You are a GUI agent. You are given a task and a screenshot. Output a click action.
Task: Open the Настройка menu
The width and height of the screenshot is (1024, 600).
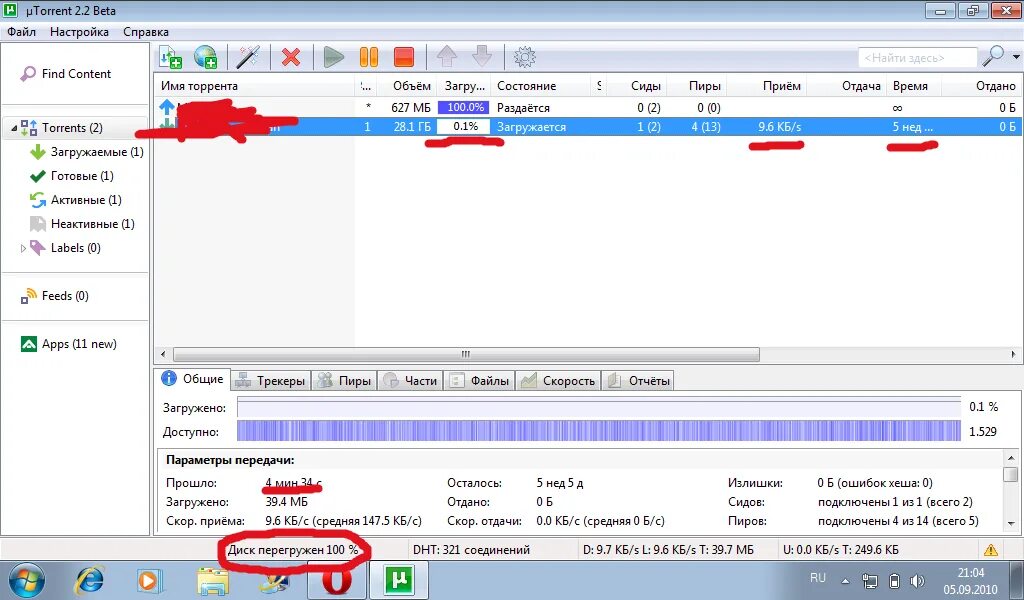click(x=79, y=31)
